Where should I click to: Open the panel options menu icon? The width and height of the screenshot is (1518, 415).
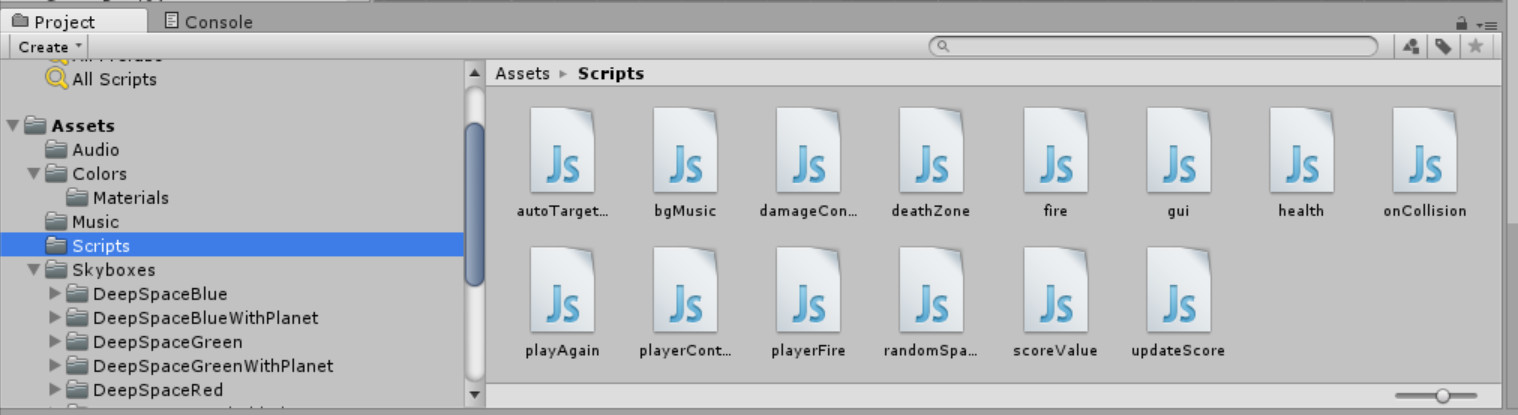(1487, 24)
